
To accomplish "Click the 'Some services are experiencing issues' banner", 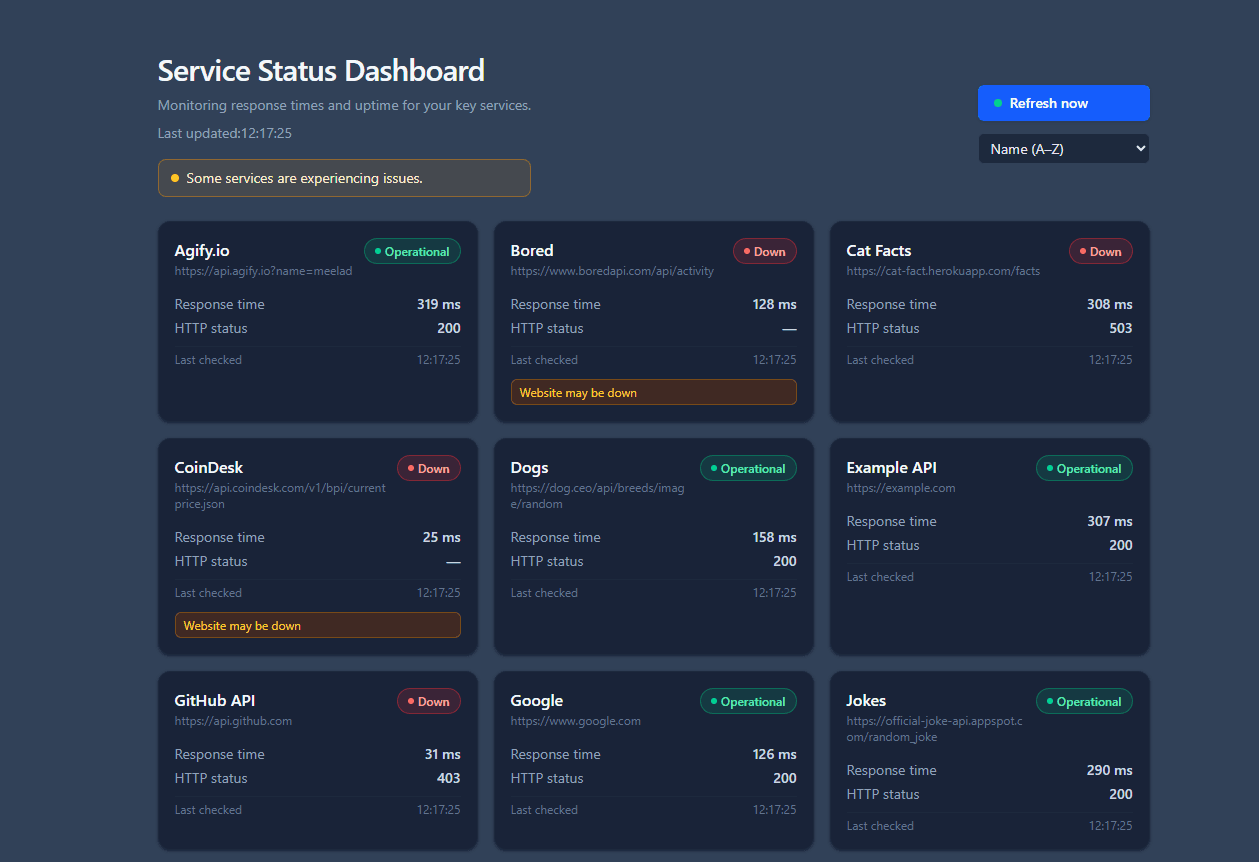I will pyautogui.click(x=344, y=178).
